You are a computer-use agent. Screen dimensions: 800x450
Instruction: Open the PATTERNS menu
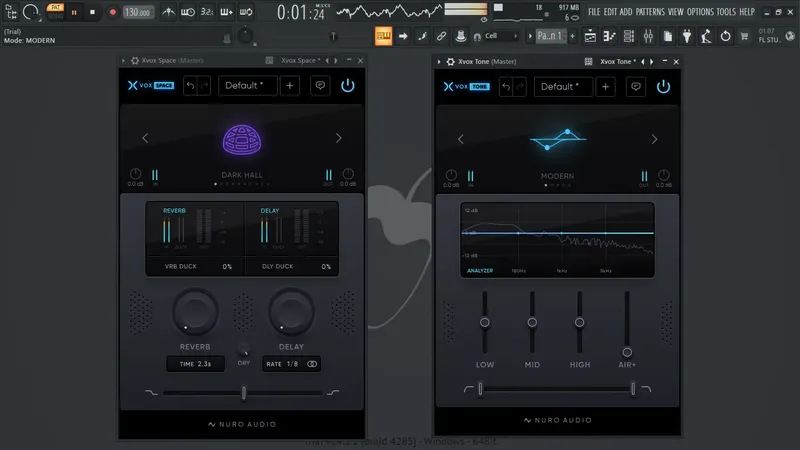(650, 12)
